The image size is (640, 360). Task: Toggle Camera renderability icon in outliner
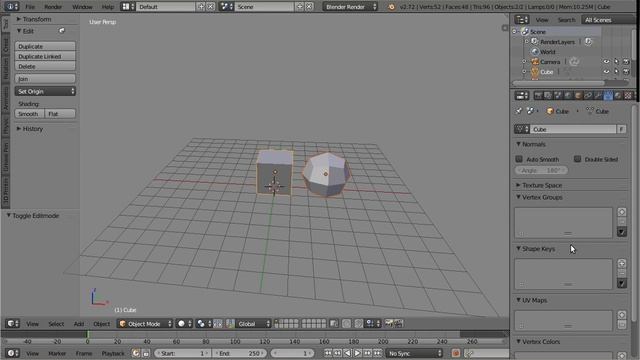626,62
